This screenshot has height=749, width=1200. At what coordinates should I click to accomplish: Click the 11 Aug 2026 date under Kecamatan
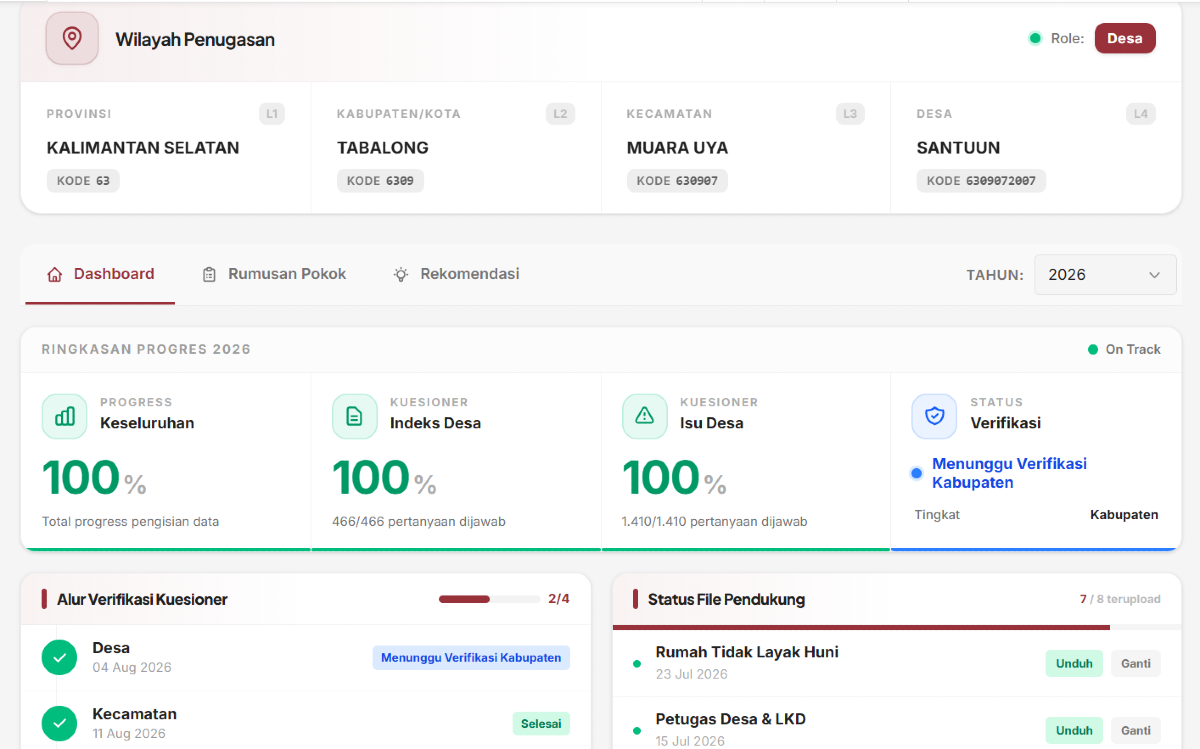point(129,733)
